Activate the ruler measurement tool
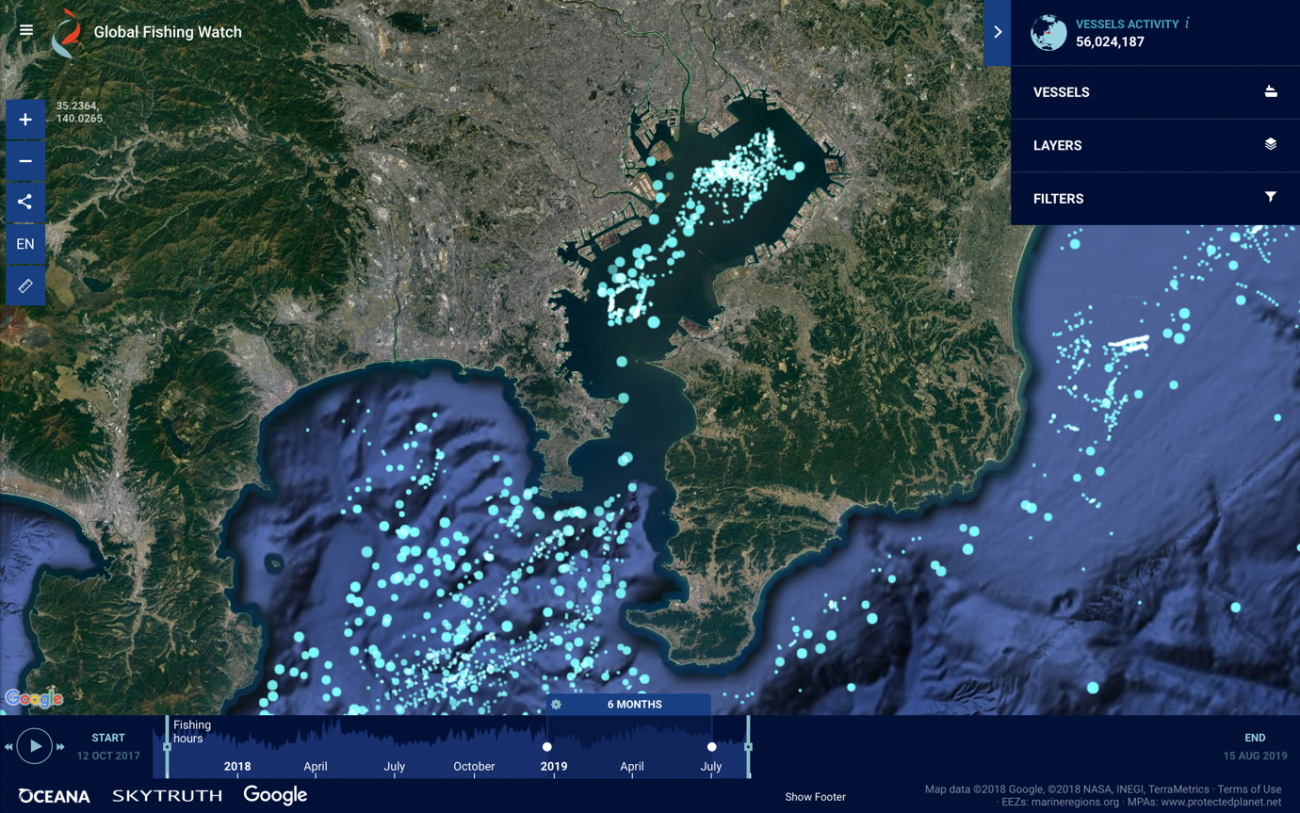Viewport: 1300px width, 813px height. 25,286
